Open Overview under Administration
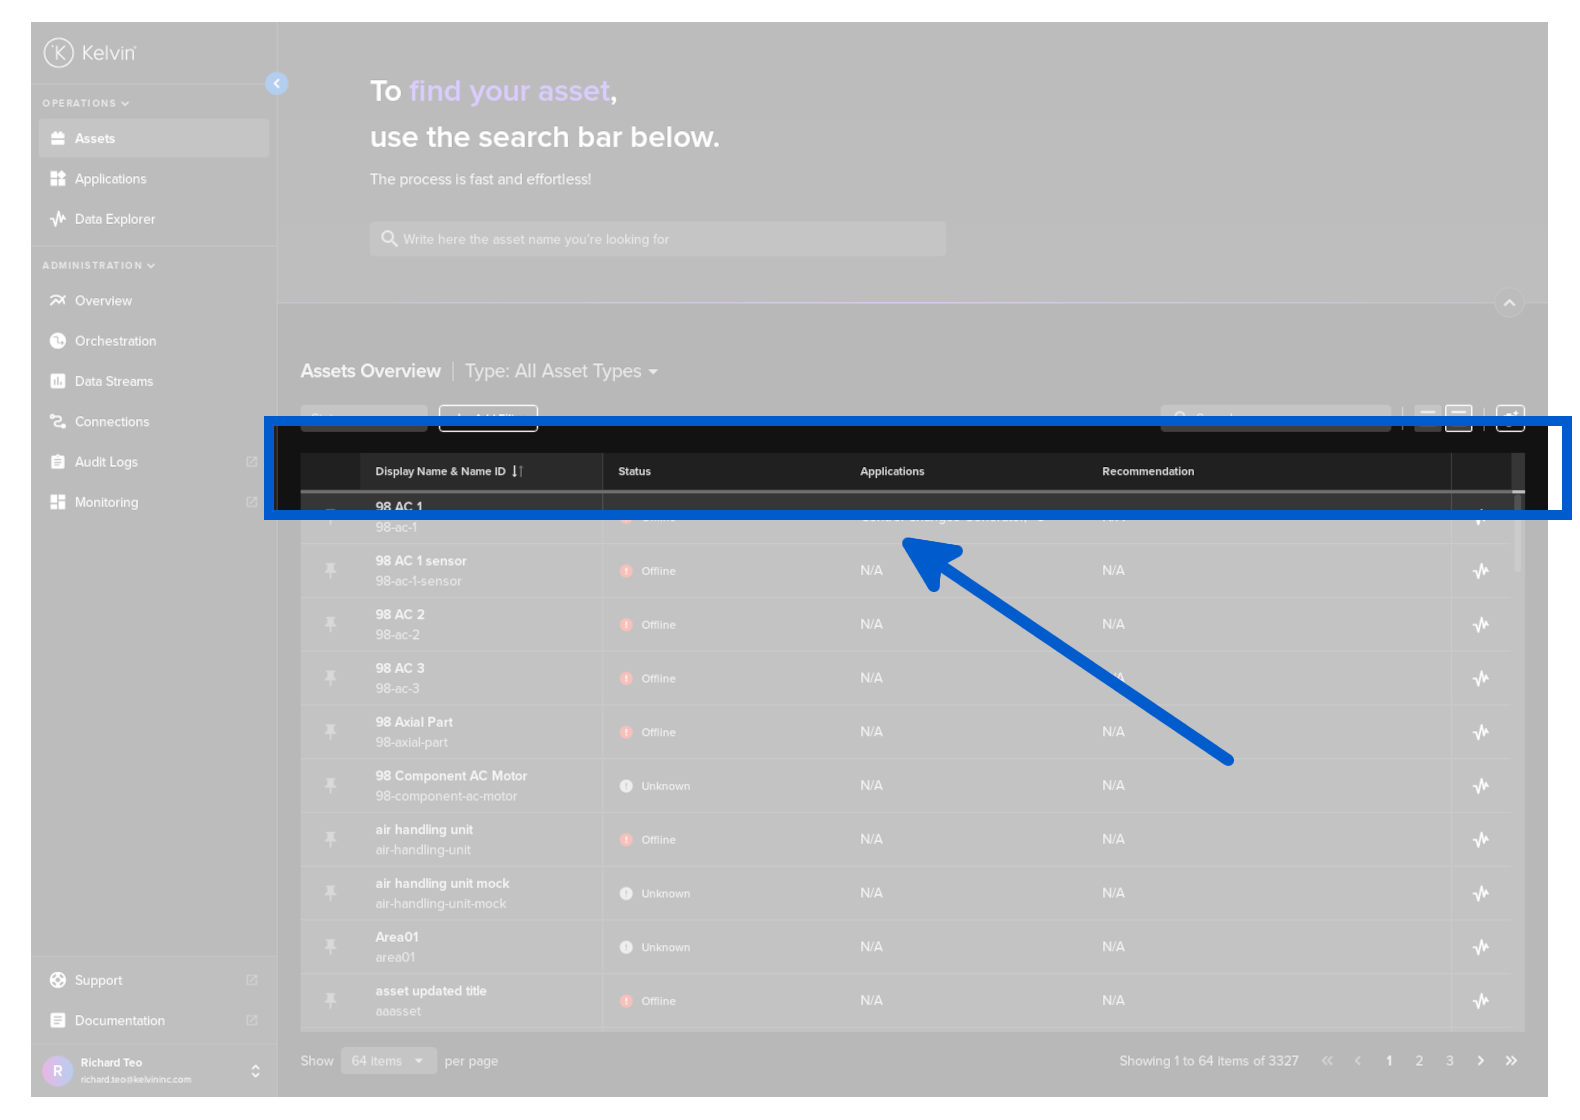The image size is (1580, 1120). coord(103,301)
